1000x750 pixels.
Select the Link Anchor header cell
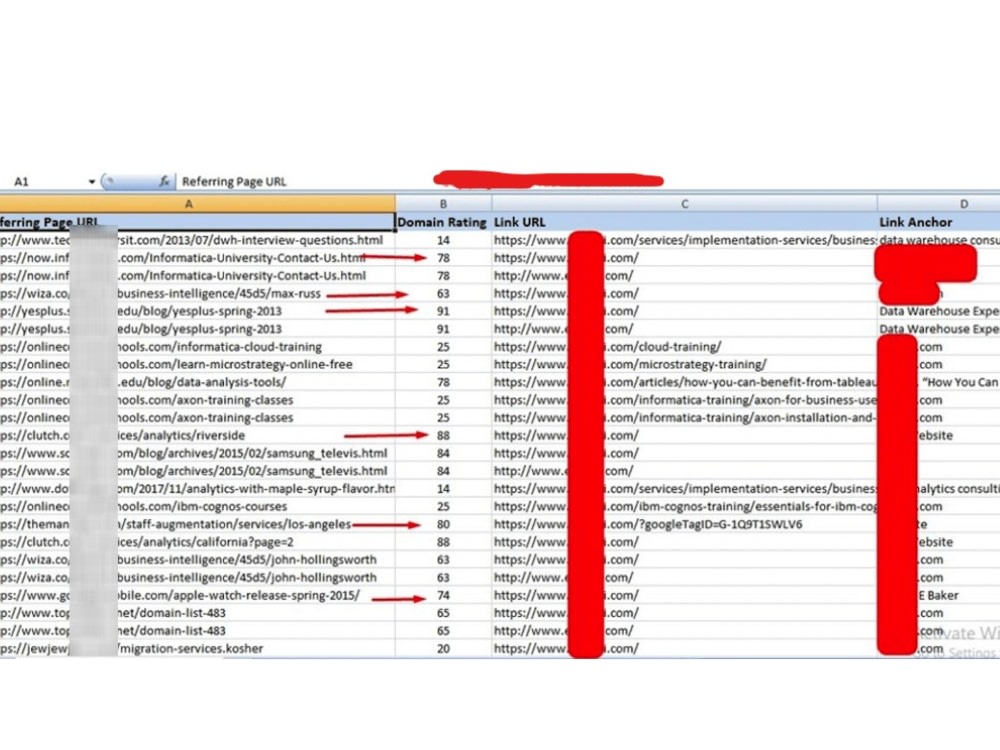tap(939, 222)
